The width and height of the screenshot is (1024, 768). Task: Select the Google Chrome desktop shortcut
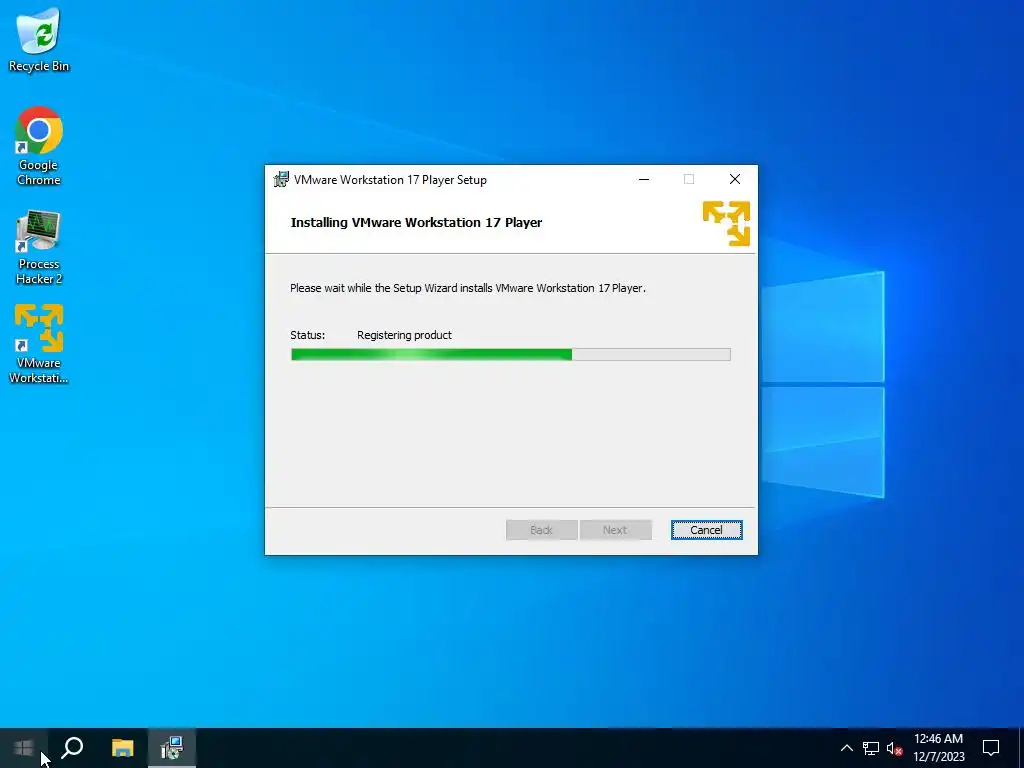click(39, 146)
